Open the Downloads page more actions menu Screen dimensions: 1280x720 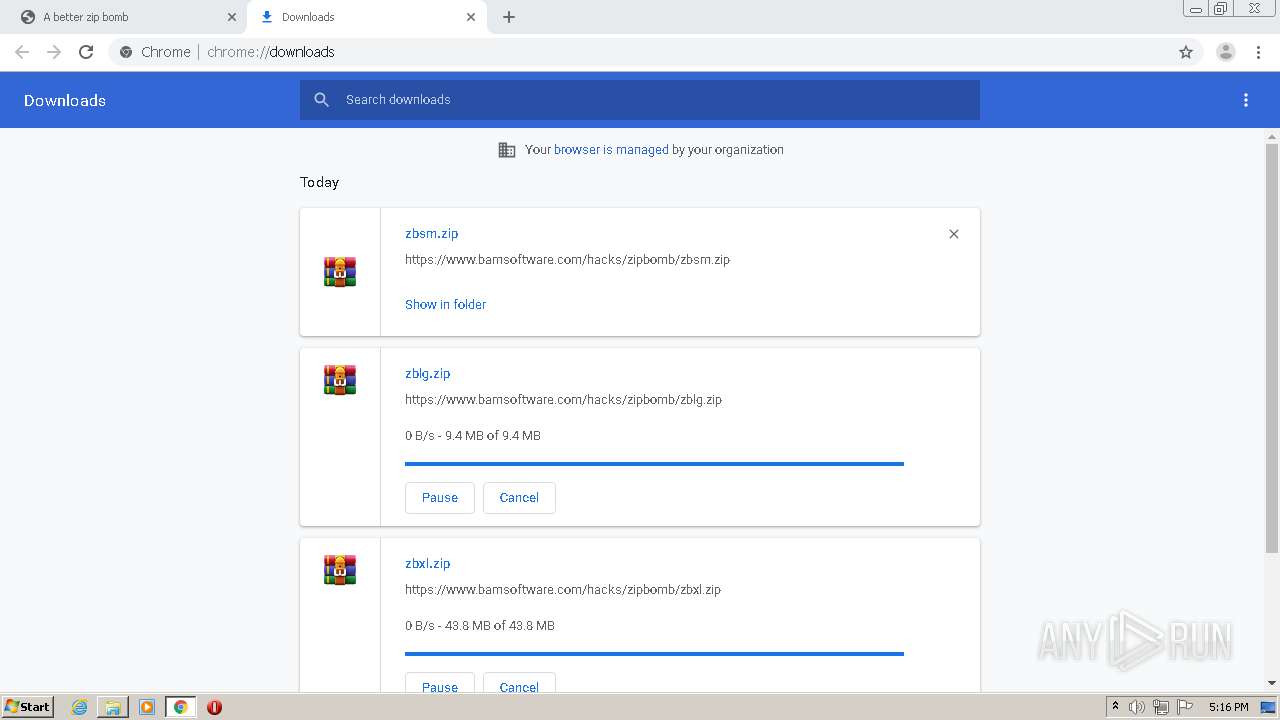(x=1246, y=100)
